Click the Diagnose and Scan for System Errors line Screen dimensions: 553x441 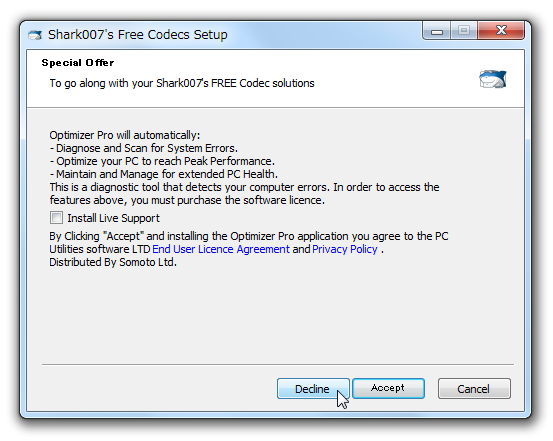point(144,148)
